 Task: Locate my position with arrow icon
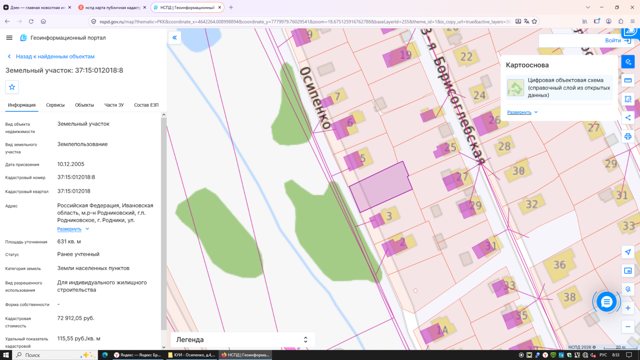tap(628, 252)
